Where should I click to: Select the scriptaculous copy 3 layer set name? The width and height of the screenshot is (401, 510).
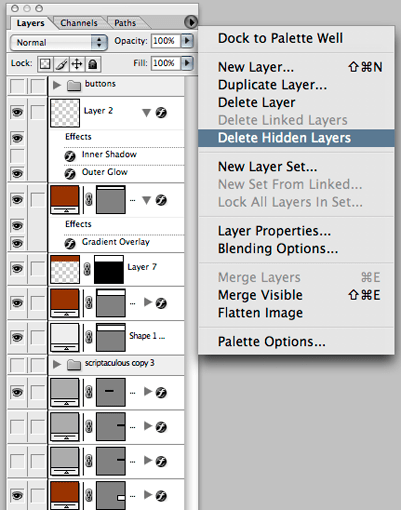tap(119, 363)
